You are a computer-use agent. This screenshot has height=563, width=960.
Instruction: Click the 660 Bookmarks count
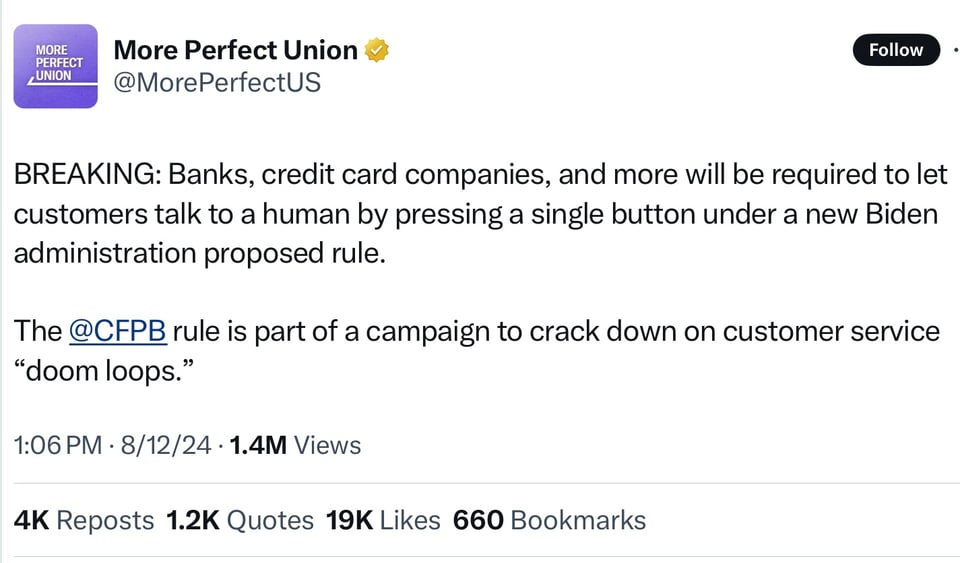click(x=549, y=520)
